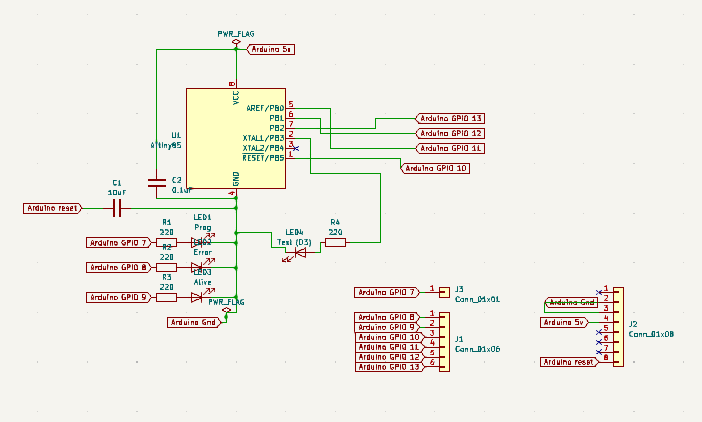Select the Arduino GPIO 7 label at J3

pos(387,292)
